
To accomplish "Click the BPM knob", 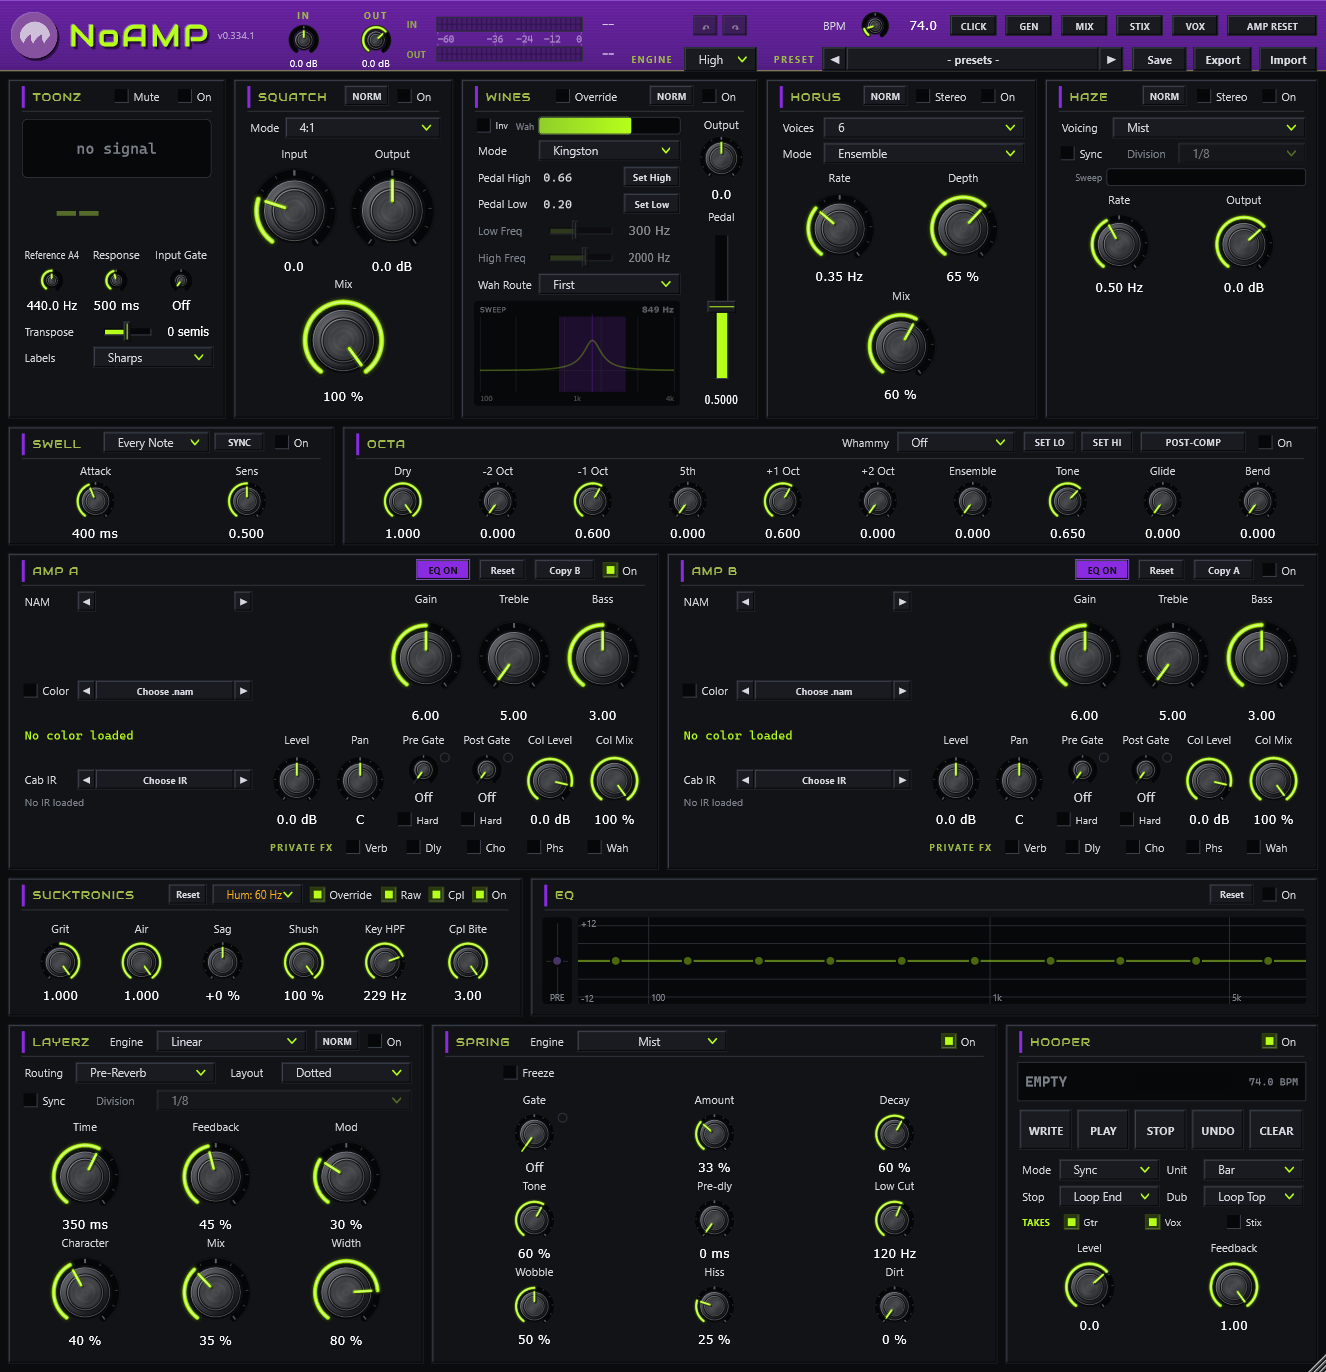I will (875, 26).
